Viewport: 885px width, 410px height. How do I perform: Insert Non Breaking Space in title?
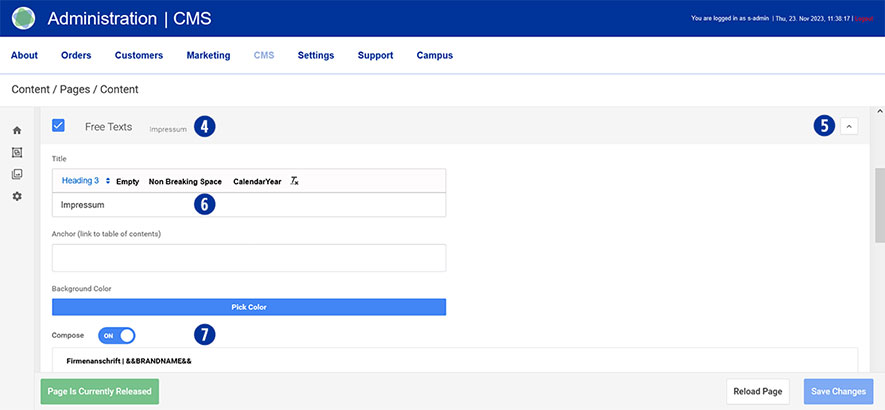click(185, 182)
